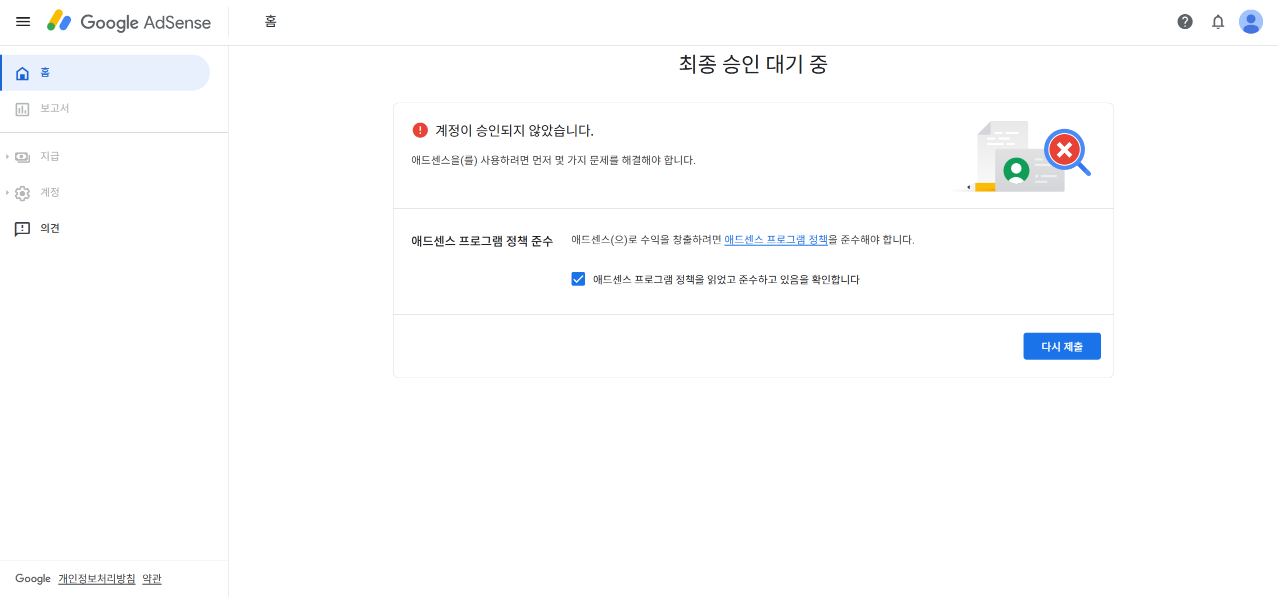Open the notifications bell
This screenshot has height=610, width=1282.
click(x=1217, y=21)
